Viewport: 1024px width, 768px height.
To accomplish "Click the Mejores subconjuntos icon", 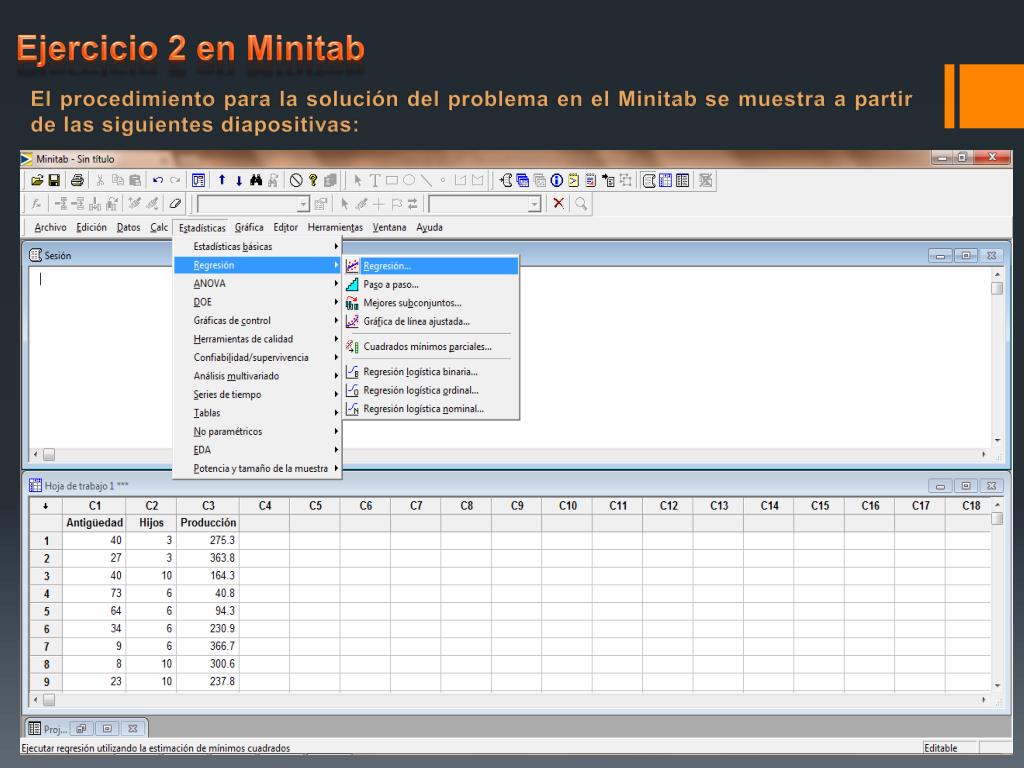I will tap(352, 303).
